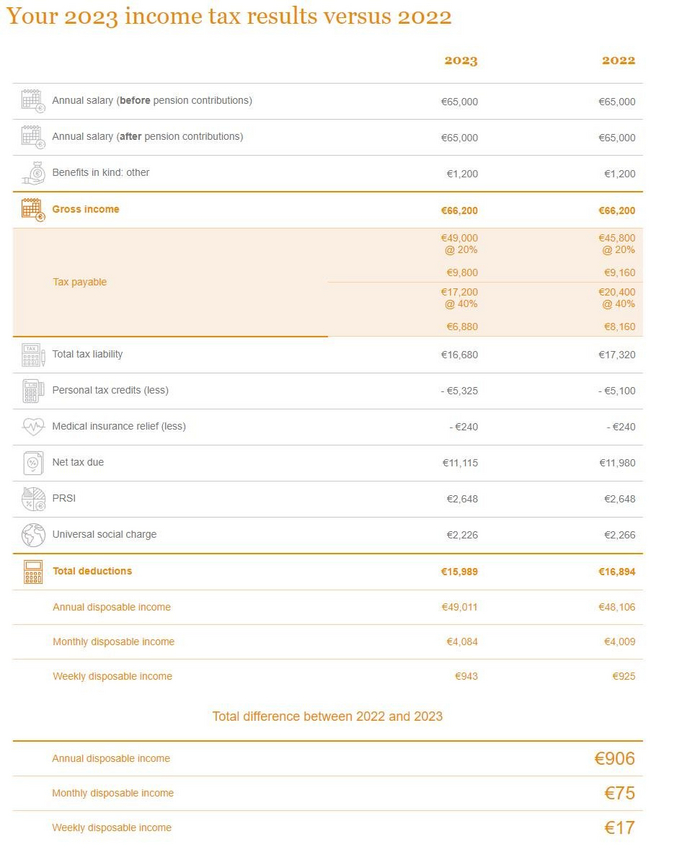Select the 2022 column header
This screenshot has width=700, height=852.
point(618,61)
